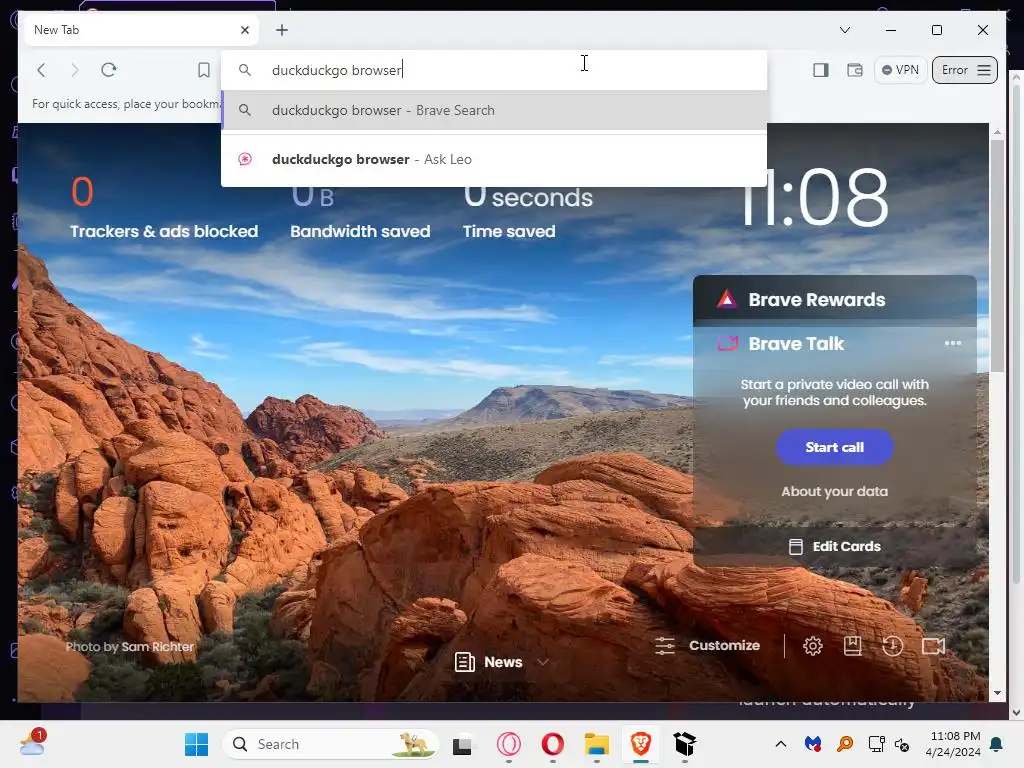Switch to Opera browser in the taskbar
Viewport: 1024px width, 768px height.
(x=552, y=744)
